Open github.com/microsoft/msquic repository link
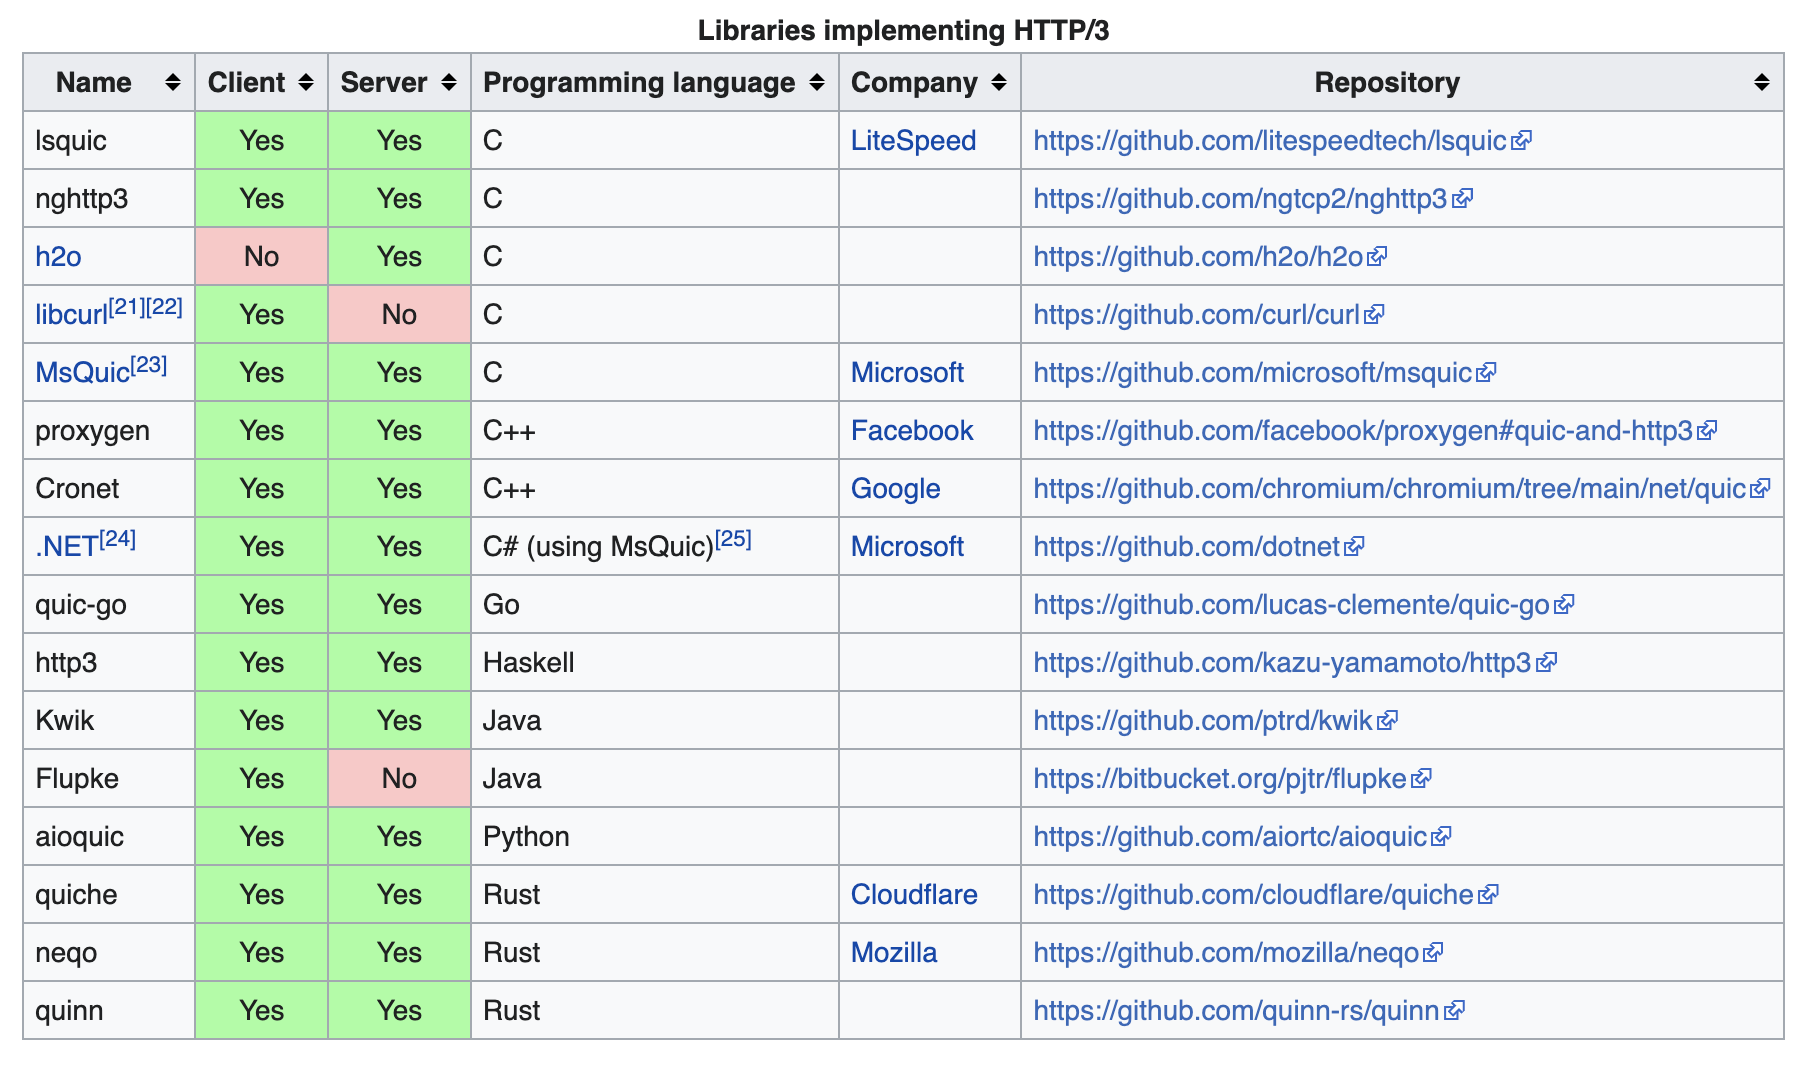The image size is (1810, 1066). pyautogui.click(x=1253, y=373)
